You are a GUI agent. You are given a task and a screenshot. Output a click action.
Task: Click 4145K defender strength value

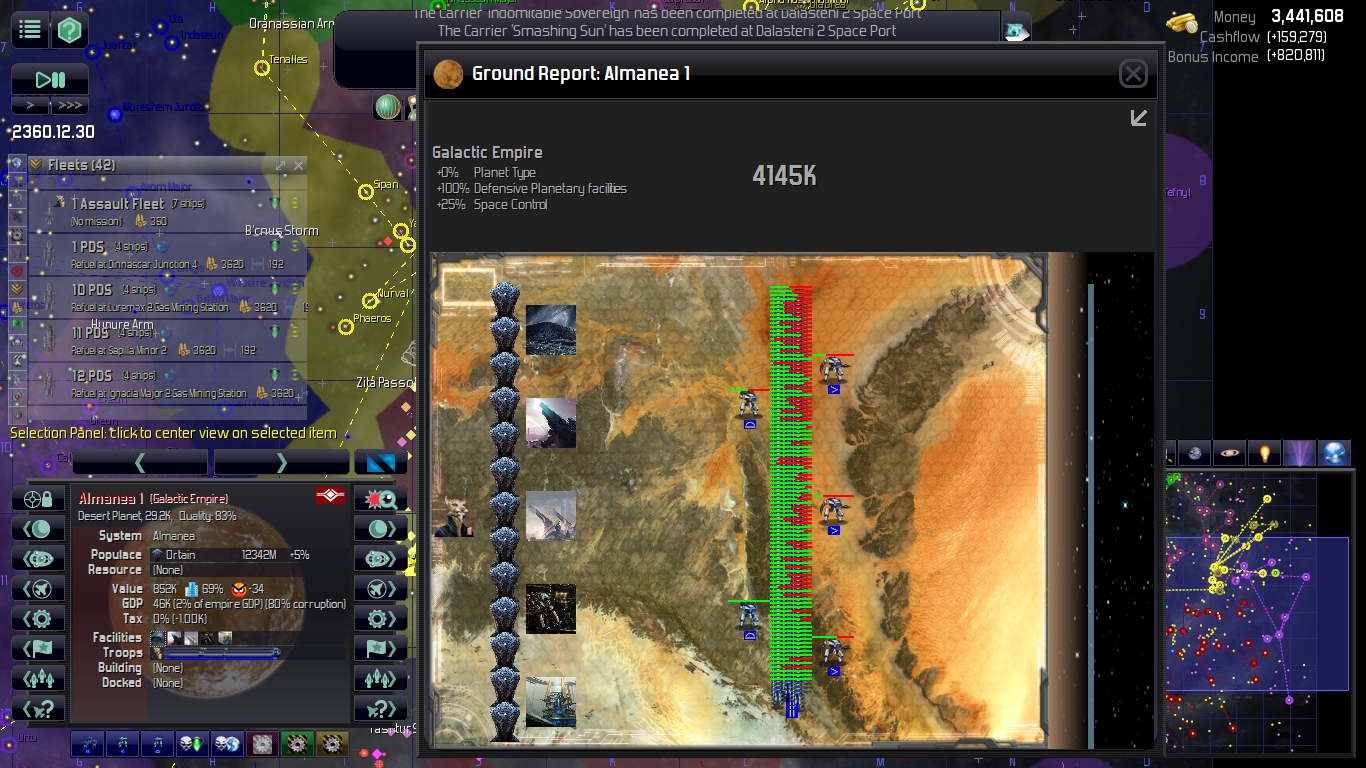784,176
